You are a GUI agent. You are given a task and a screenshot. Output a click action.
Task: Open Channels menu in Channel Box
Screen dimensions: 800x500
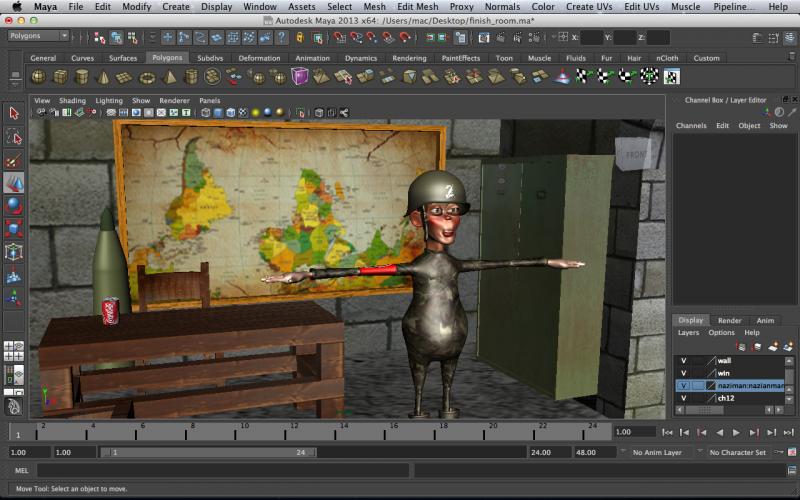click(691, 126)
